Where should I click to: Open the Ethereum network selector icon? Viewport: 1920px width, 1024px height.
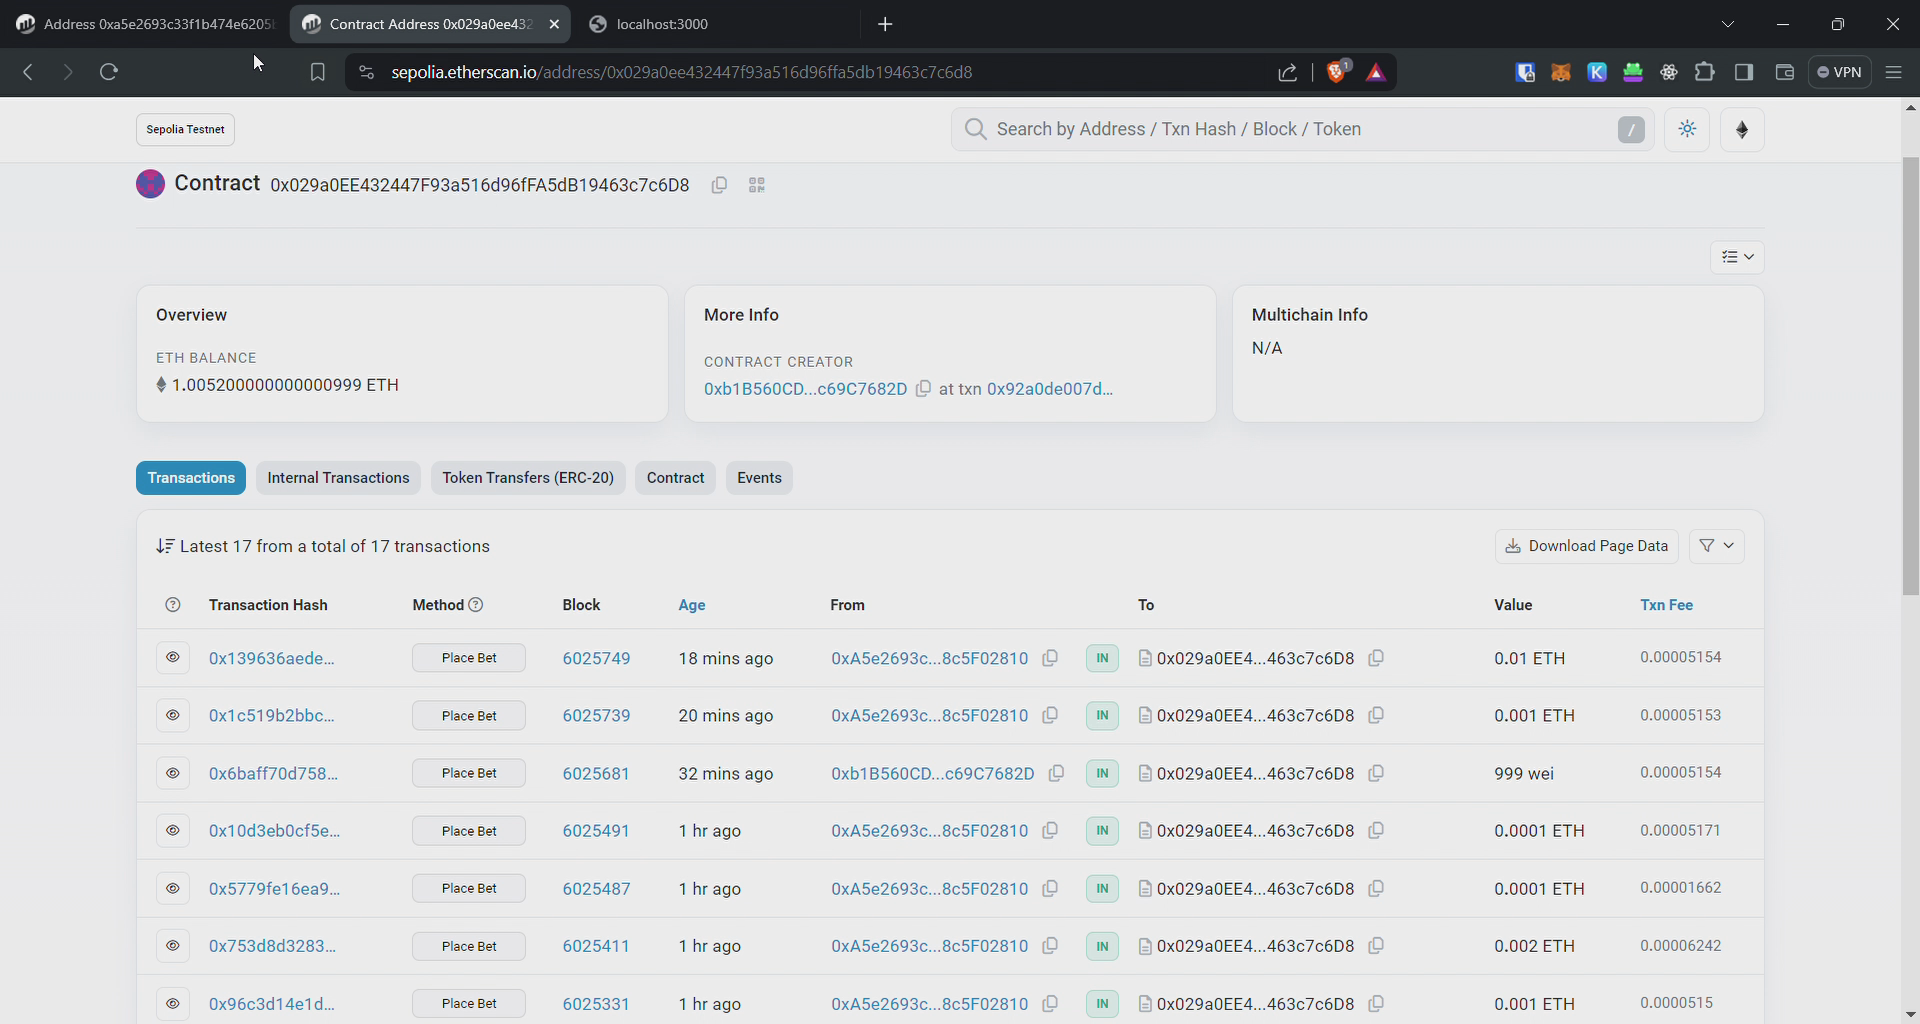point(1742,129)
